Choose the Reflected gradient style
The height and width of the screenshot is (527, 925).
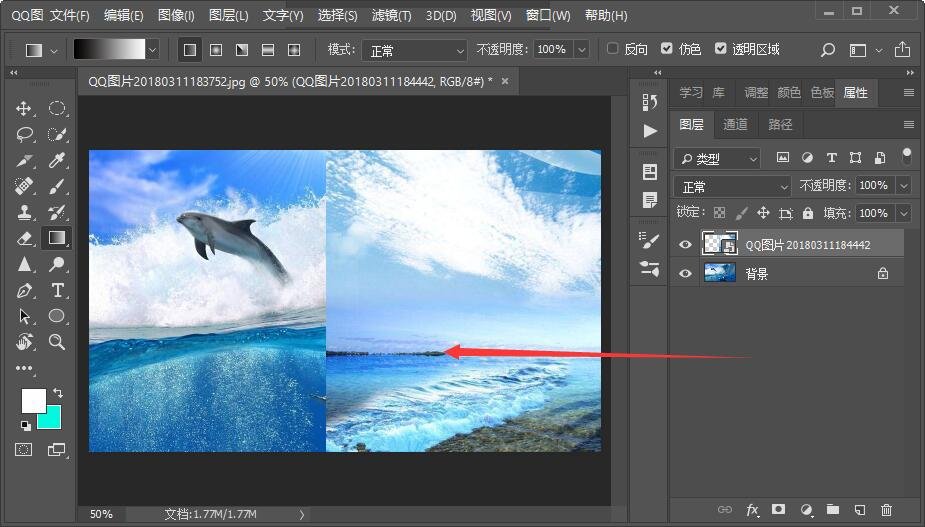point(268,50)
